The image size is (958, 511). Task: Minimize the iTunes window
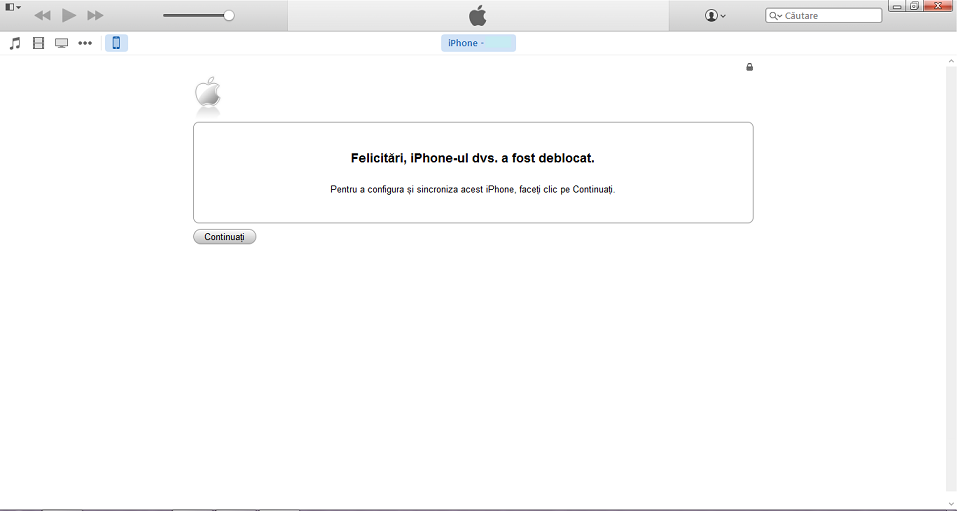(897, 6)
